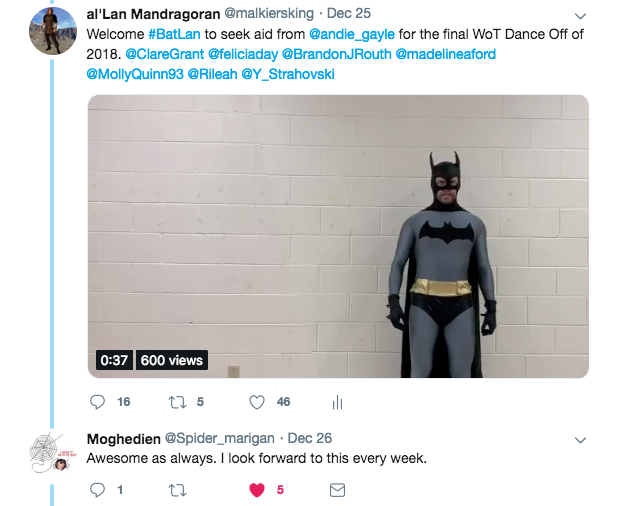Open al'Lan Mandragoran's profile avatar
624x506 pixels.
tap(53, 31)
